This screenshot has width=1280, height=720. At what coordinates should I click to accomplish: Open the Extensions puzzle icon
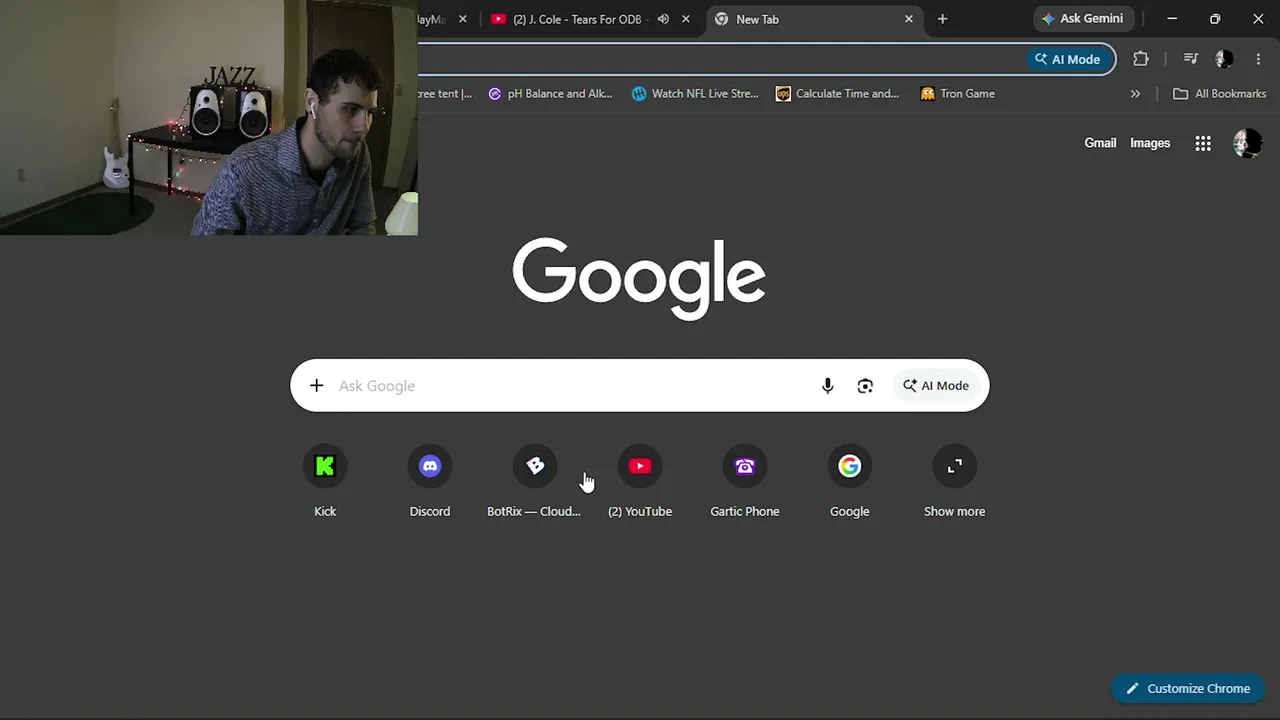point(1141,59)
